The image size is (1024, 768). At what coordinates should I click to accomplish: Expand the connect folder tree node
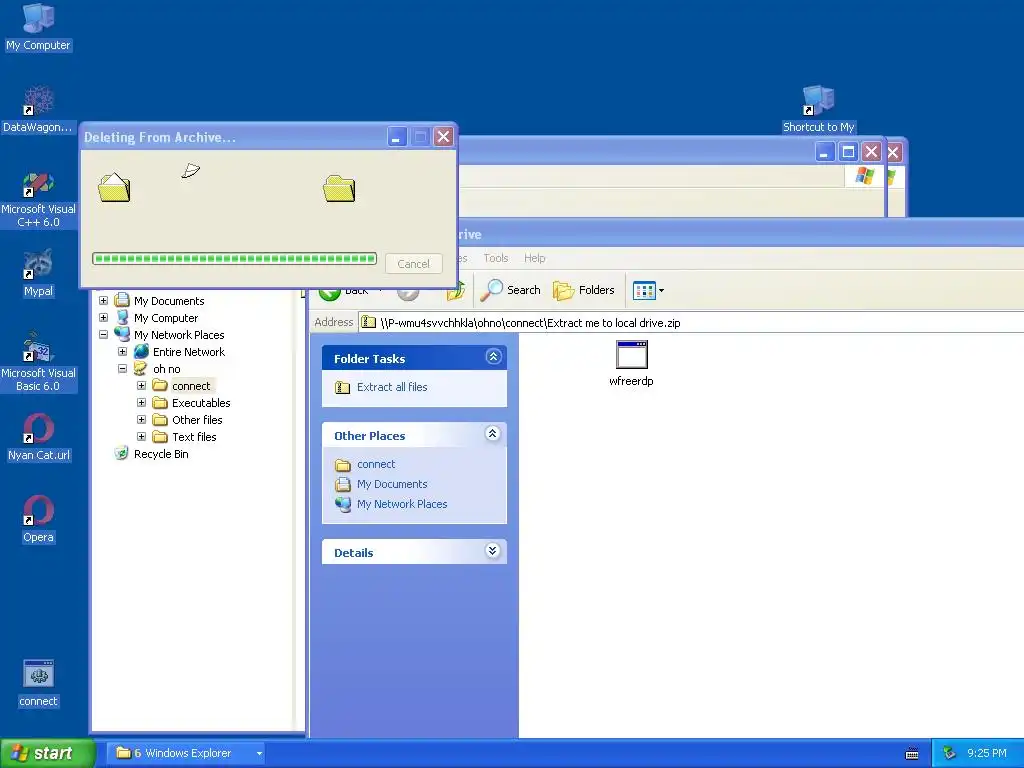pos(141,385)
